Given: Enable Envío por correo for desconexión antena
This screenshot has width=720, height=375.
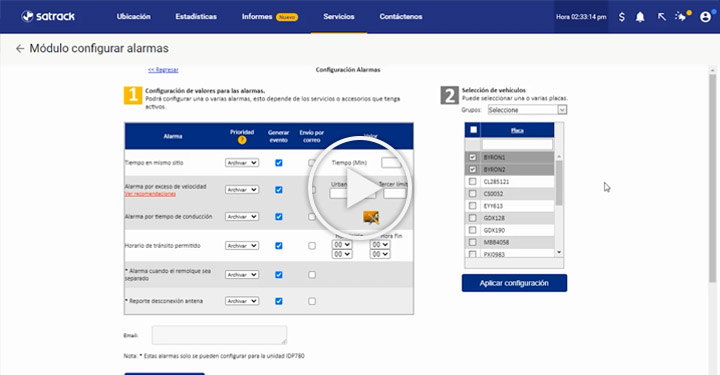Looking at the screenshot, I should pos(312,301).
